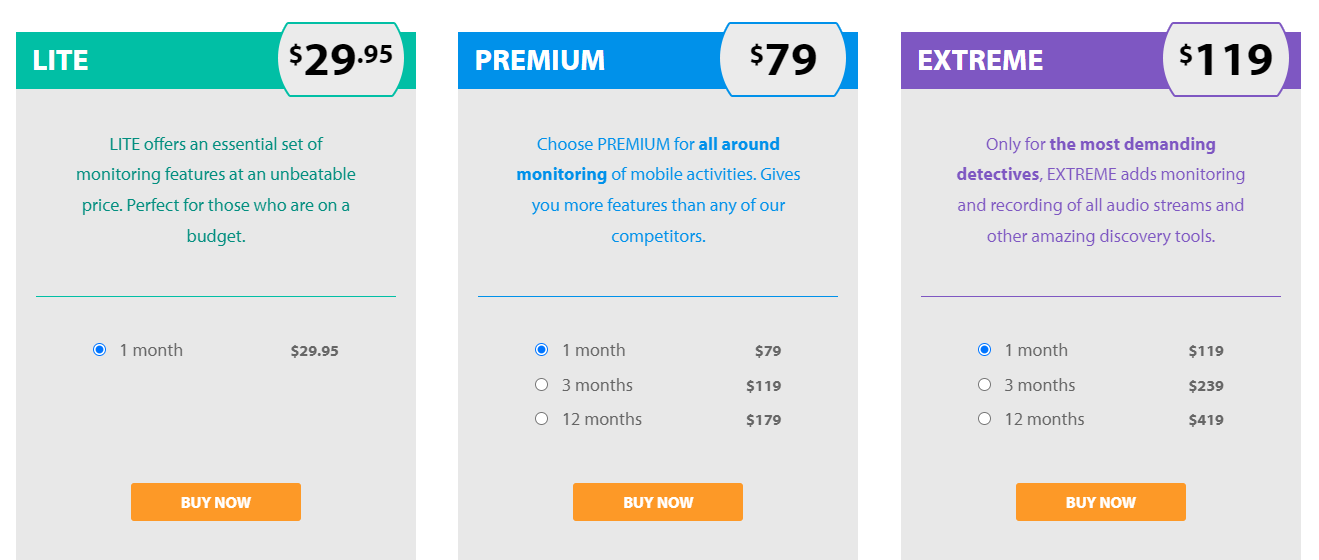Click the $179 price for 12 months

(x=764, y=420)
